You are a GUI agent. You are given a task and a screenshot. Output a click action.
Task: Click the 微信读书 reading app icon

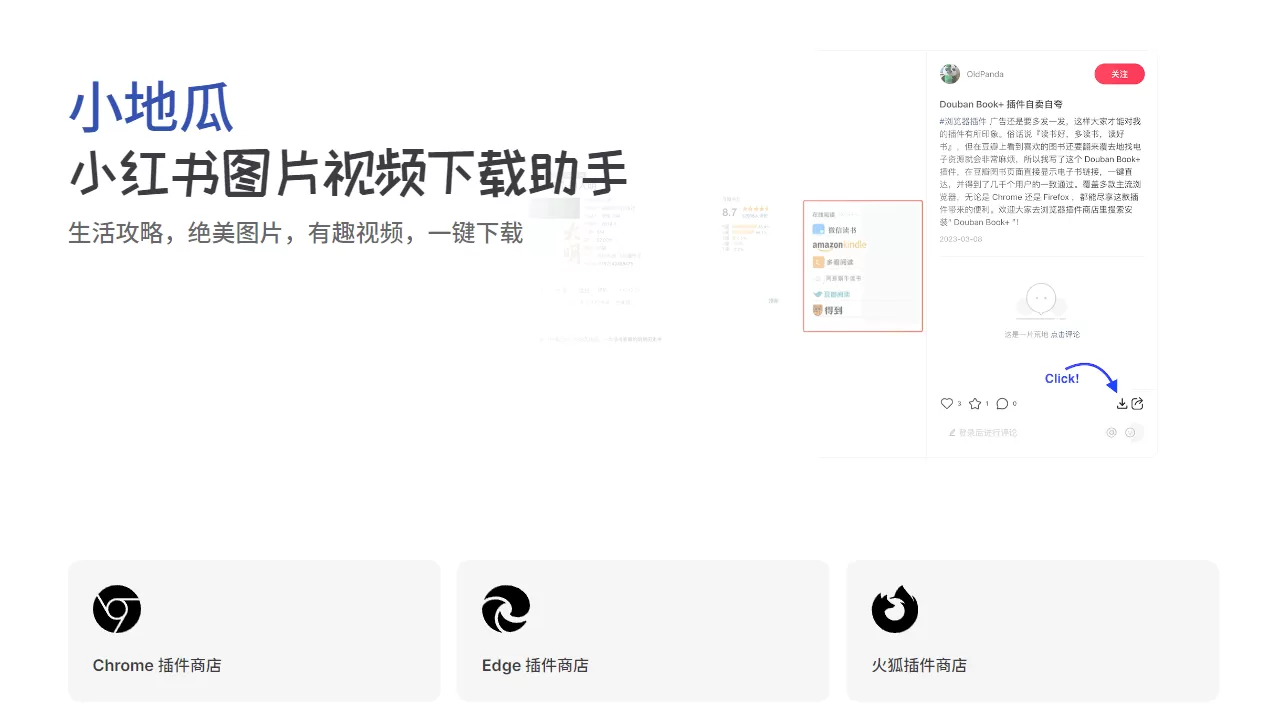point(818,229)
